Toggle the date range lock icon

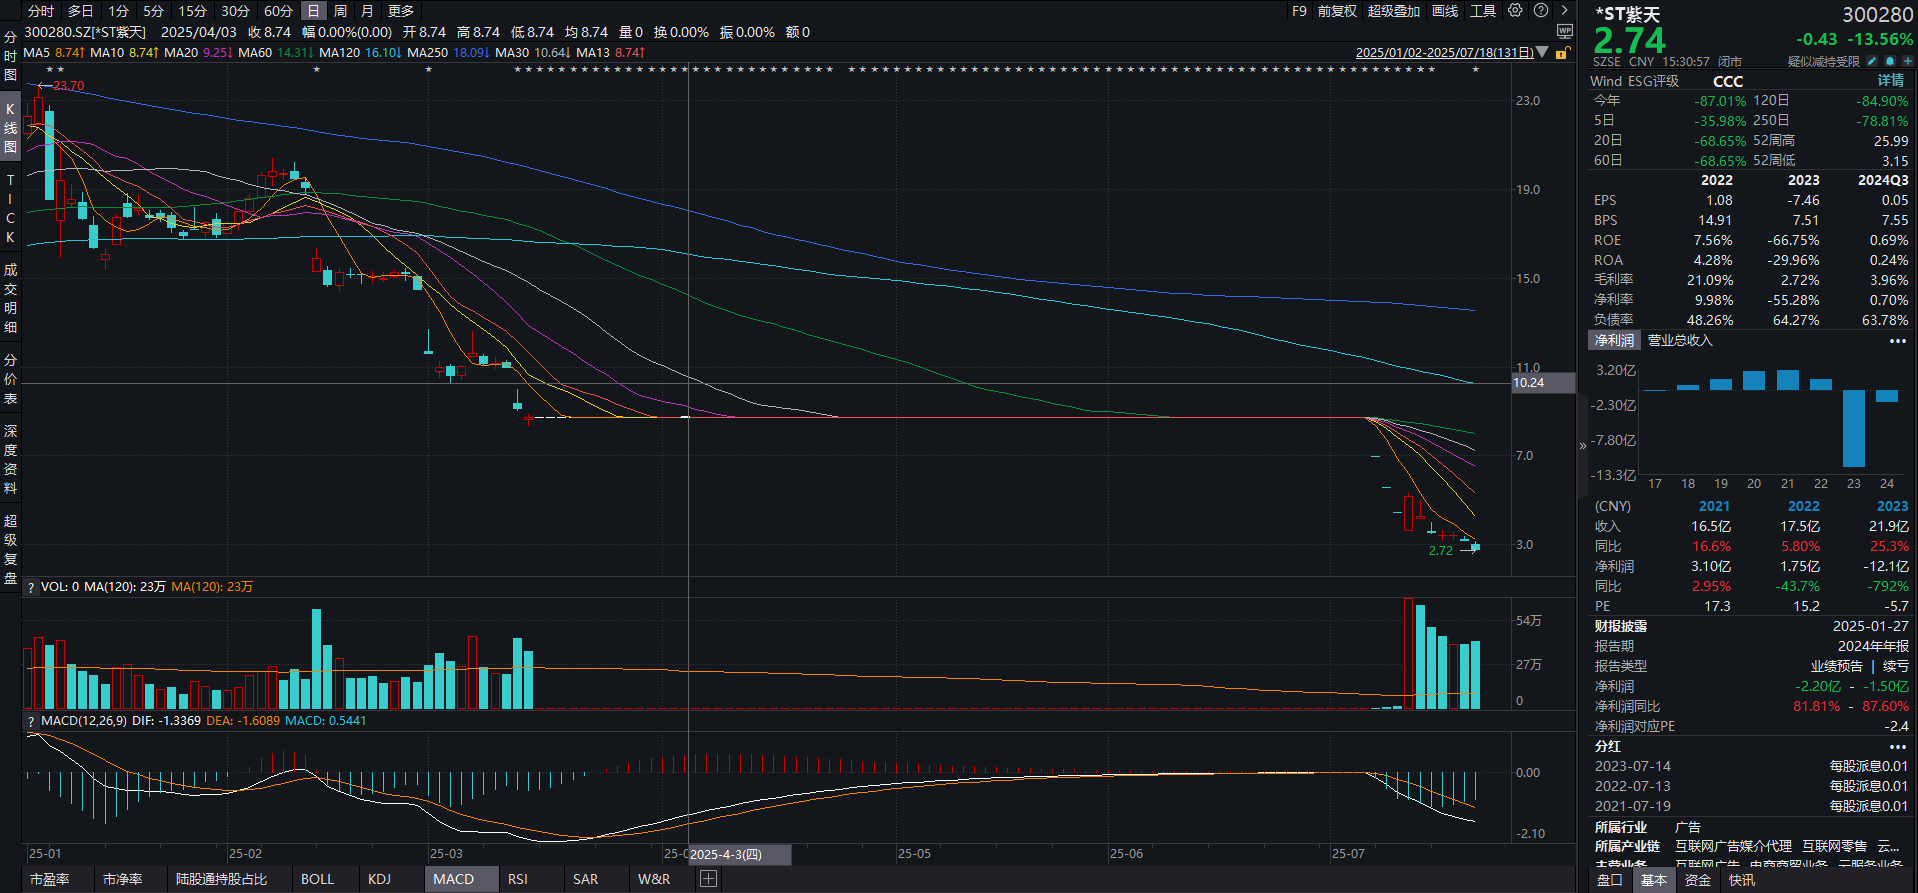[x=1561, y=53]
